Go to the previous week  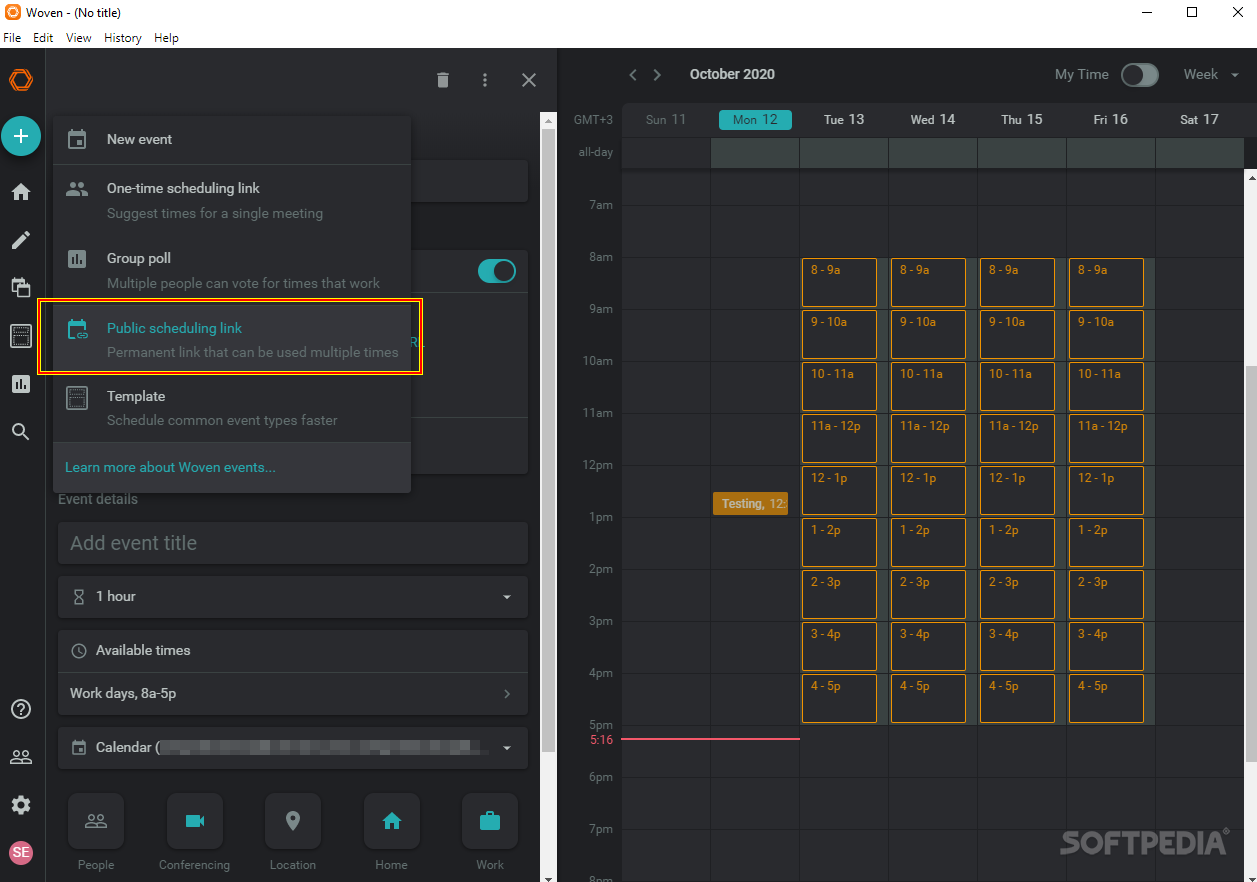click(633, 75)
